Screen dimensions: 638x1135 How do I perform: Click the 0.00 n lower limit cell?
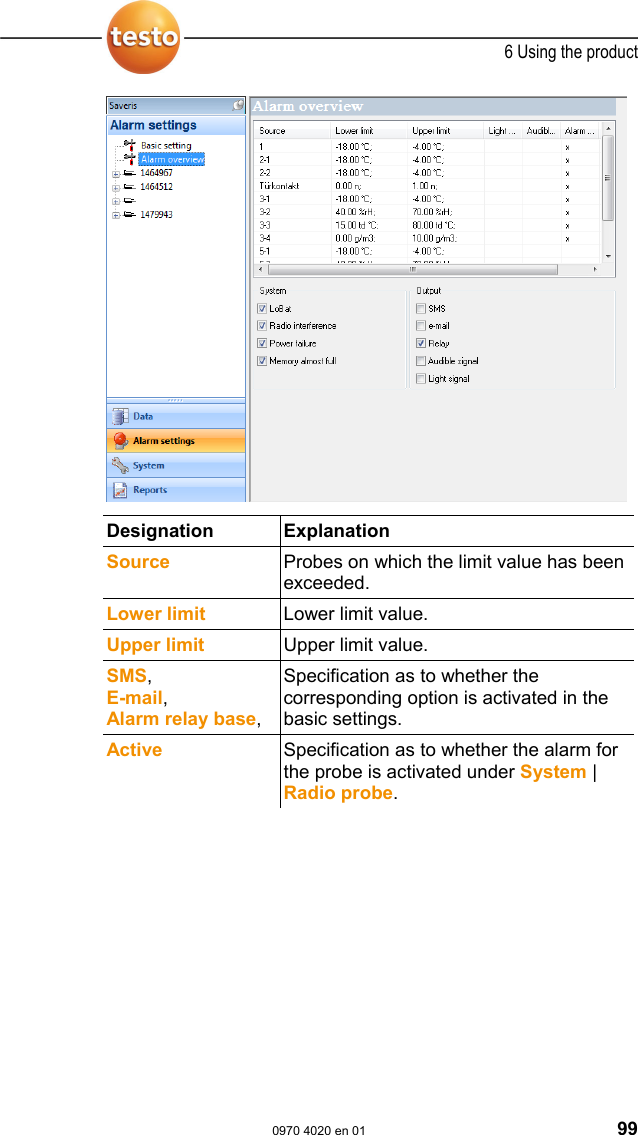[x=369, y=185]
